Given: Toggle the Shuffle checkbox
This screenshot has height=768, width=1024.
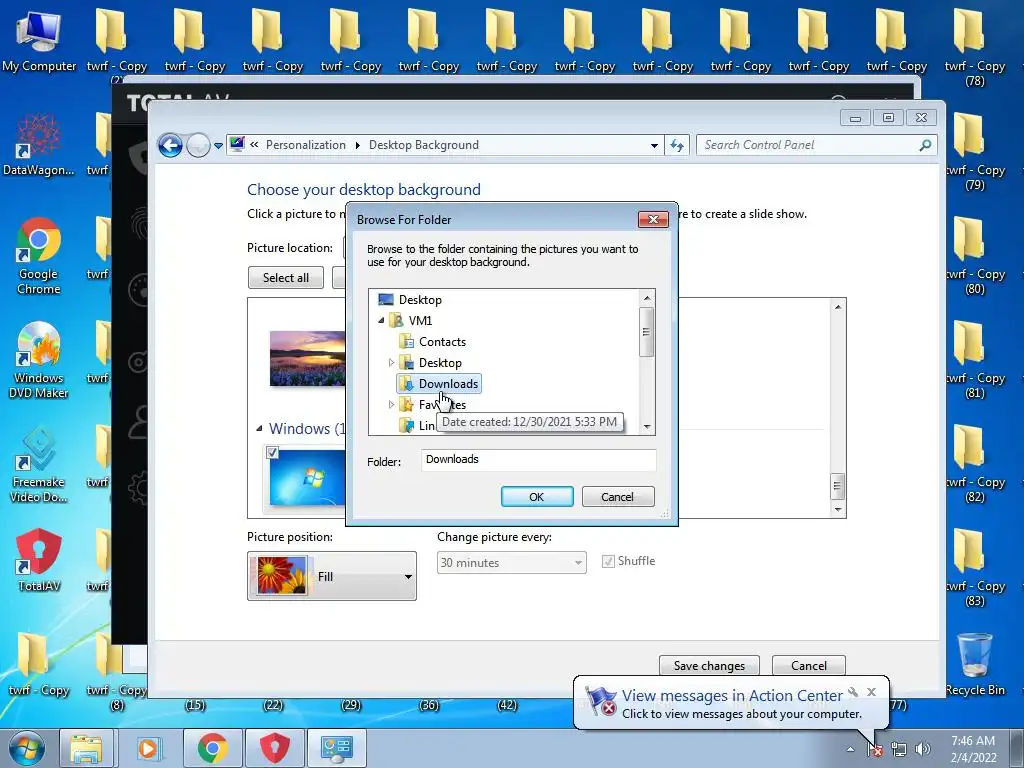Looking at the screenshot, I should (x=608, y=562).
